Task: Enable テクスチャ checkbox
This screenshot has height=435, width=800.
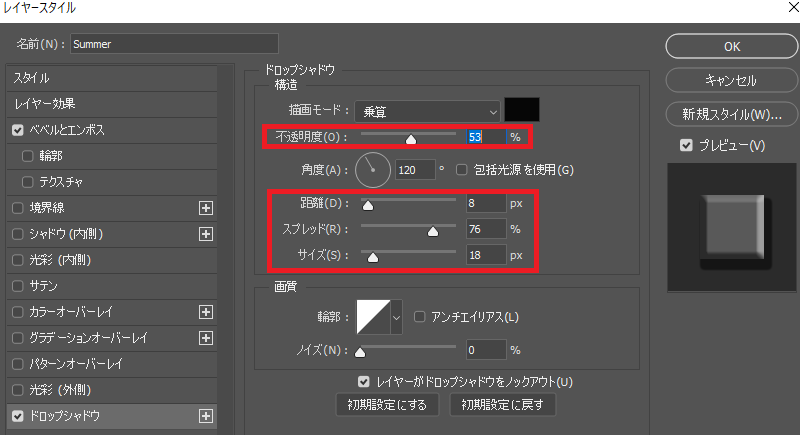Action: pyautogui.click(x=28, y=182)
